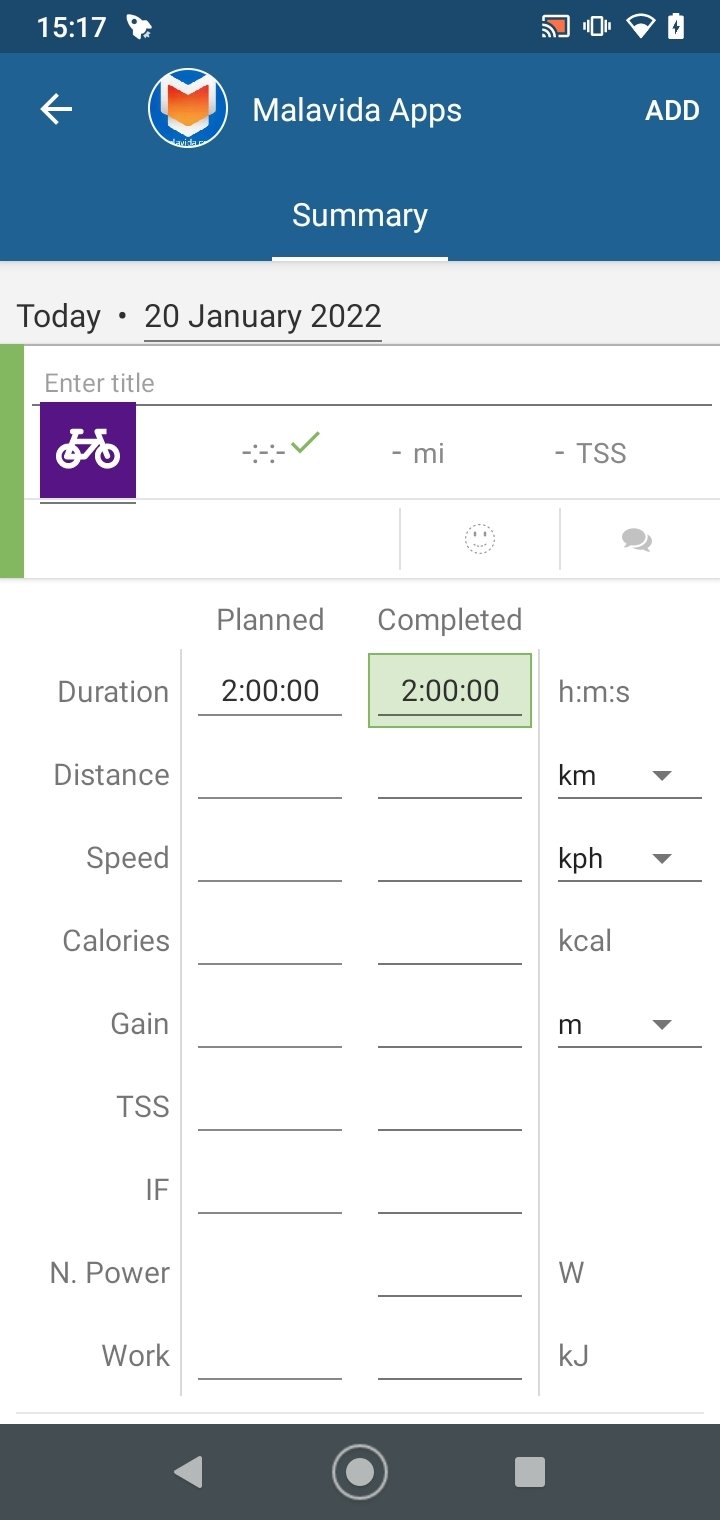Expand the m elevation gain unit dropdown

tap(630, 1024)
